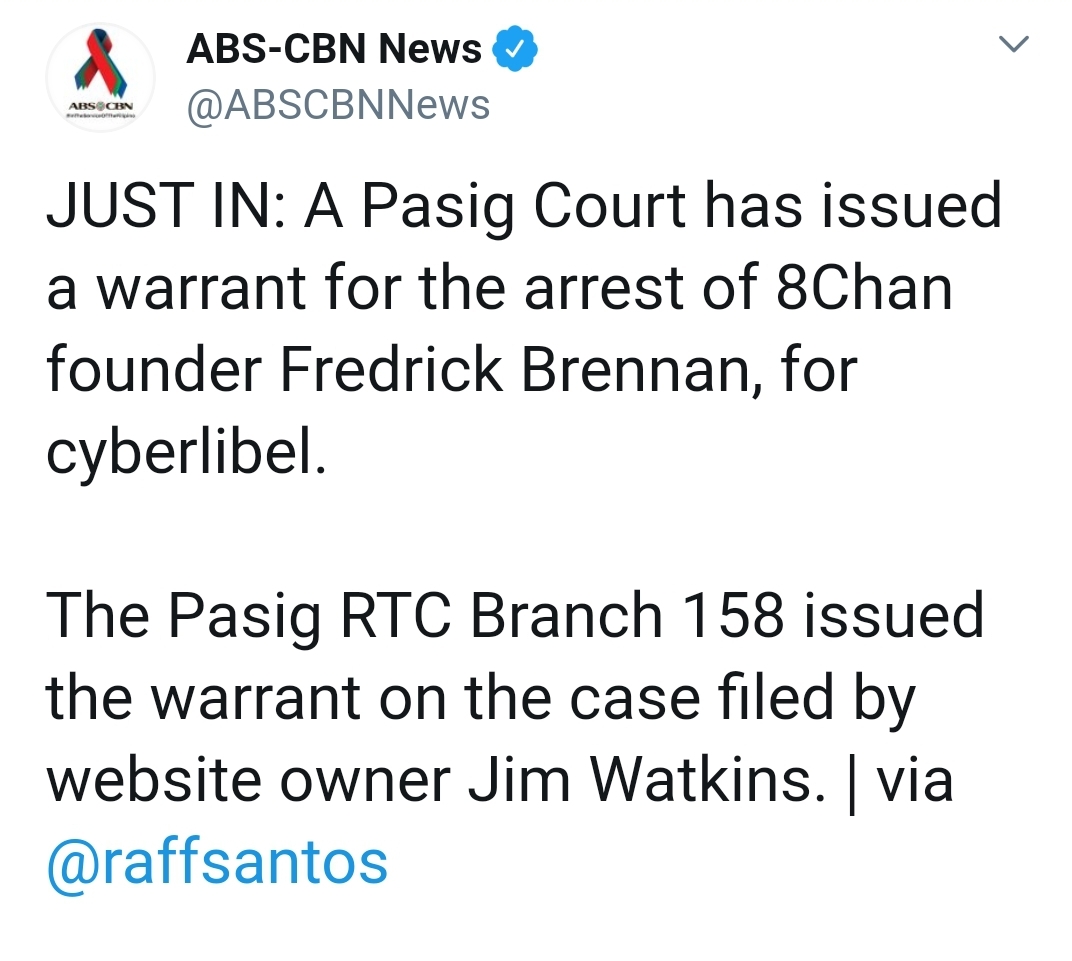Click the word 'cyberlibel.' in the tweet

click(187, 453)
